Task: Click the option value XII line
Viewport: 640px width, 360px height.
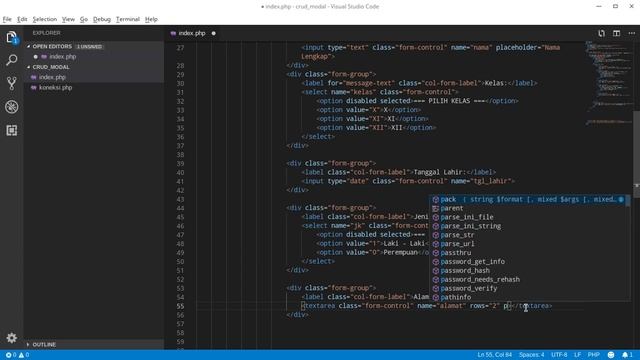Action: click(x=376, y=128)
